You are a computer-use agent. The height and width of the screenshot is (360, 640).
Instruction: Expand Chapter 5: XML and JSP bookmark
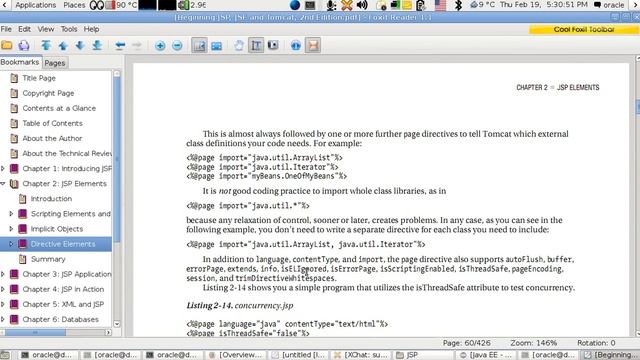(3, 304)
